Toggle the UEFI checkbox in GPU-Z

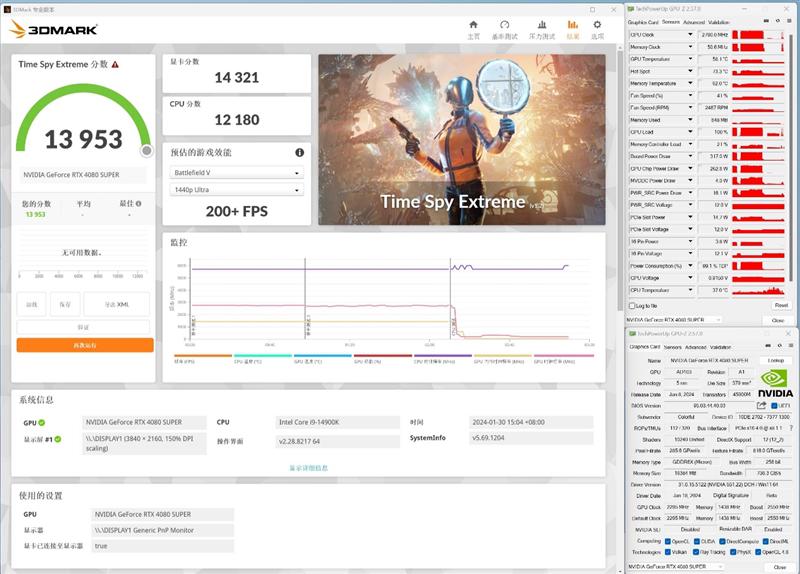774,406
